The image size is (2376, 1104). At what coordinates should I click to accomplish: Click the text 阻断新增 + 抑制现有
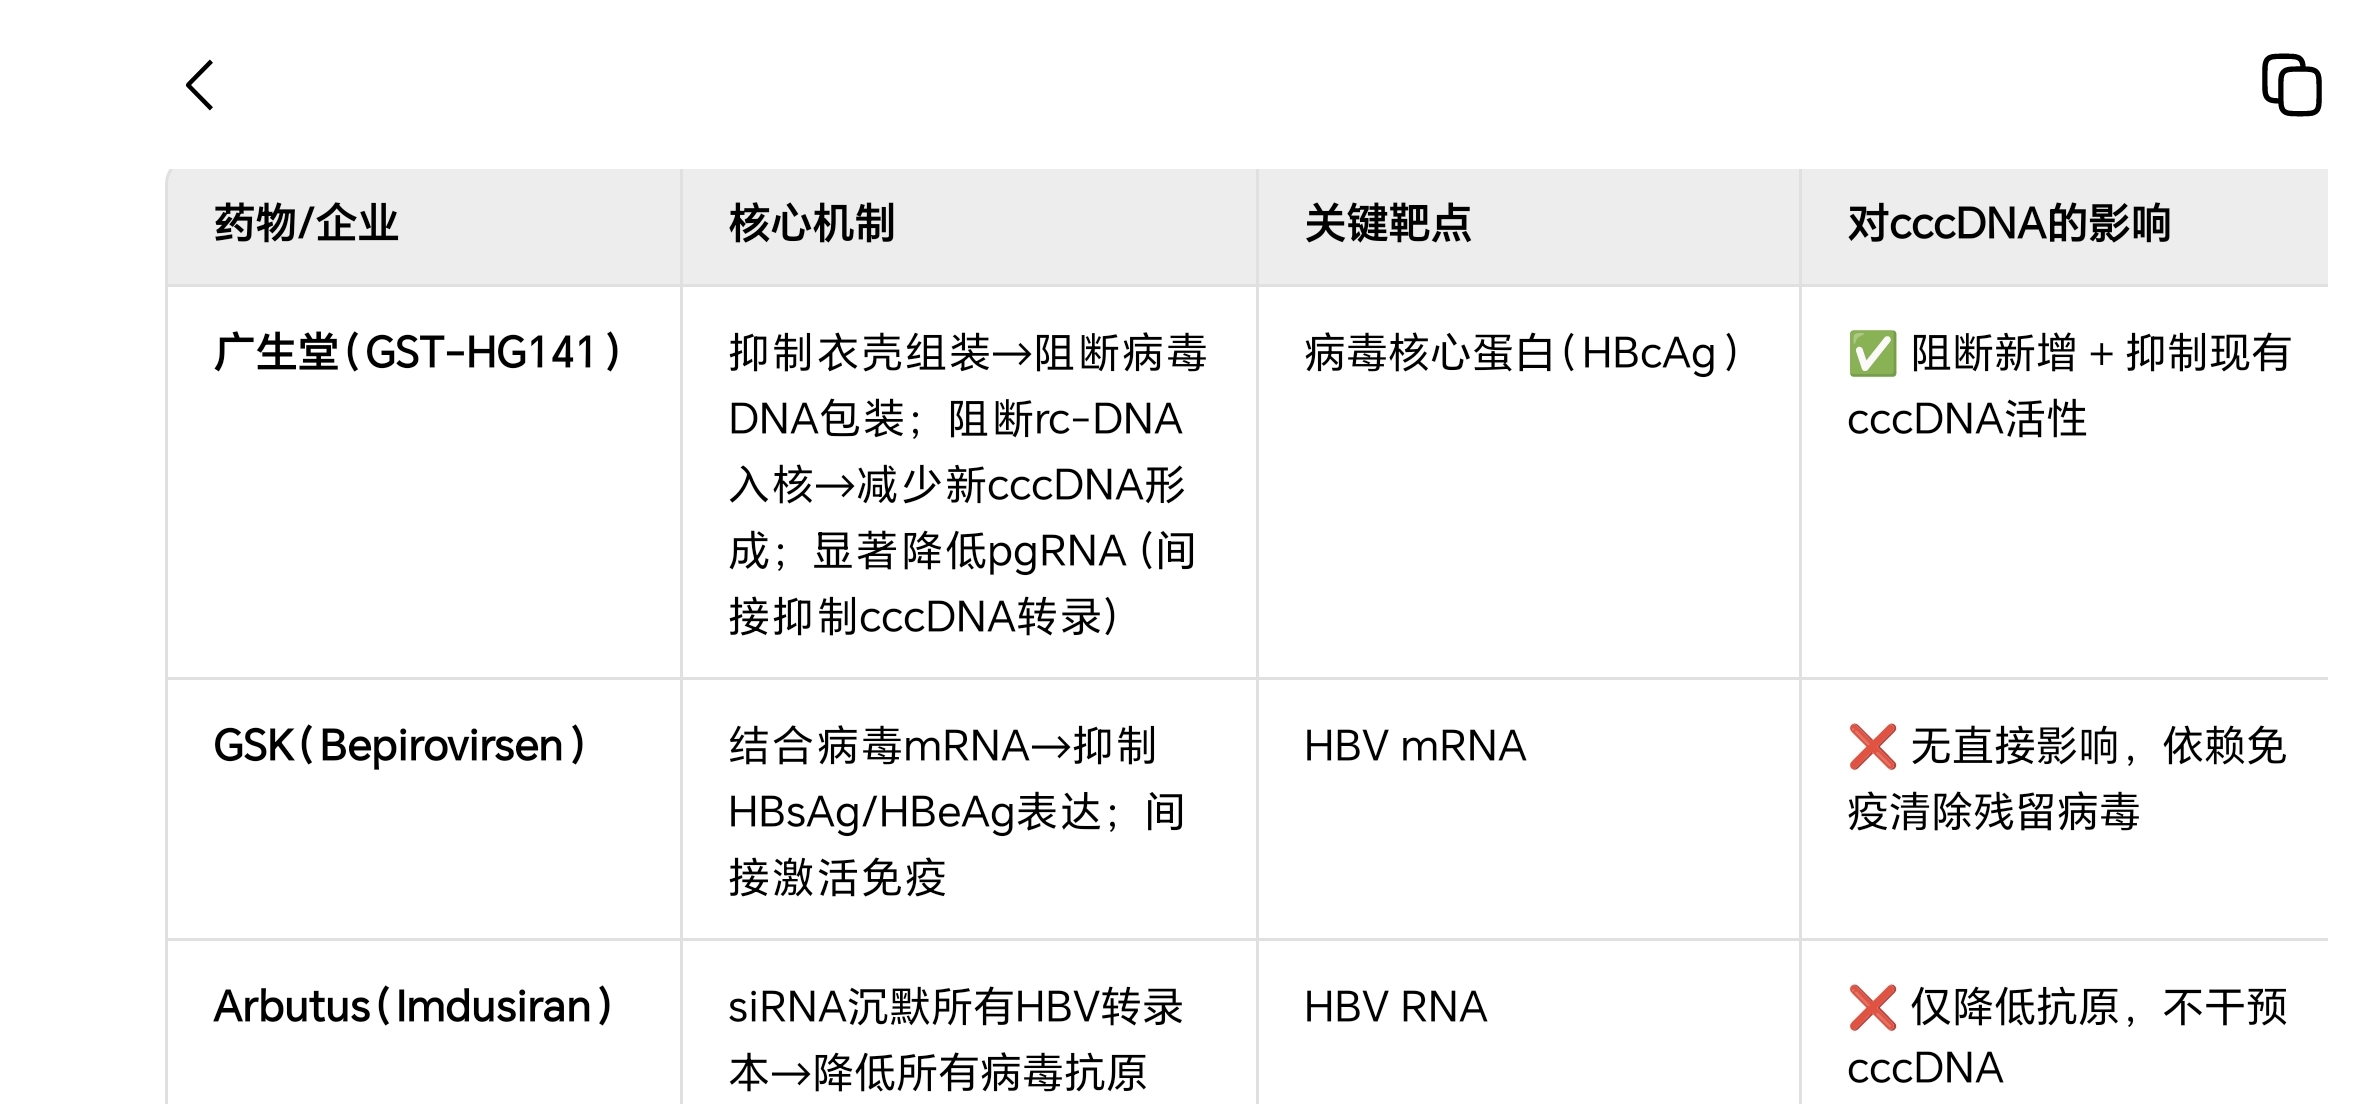(x=2100, y=353)
